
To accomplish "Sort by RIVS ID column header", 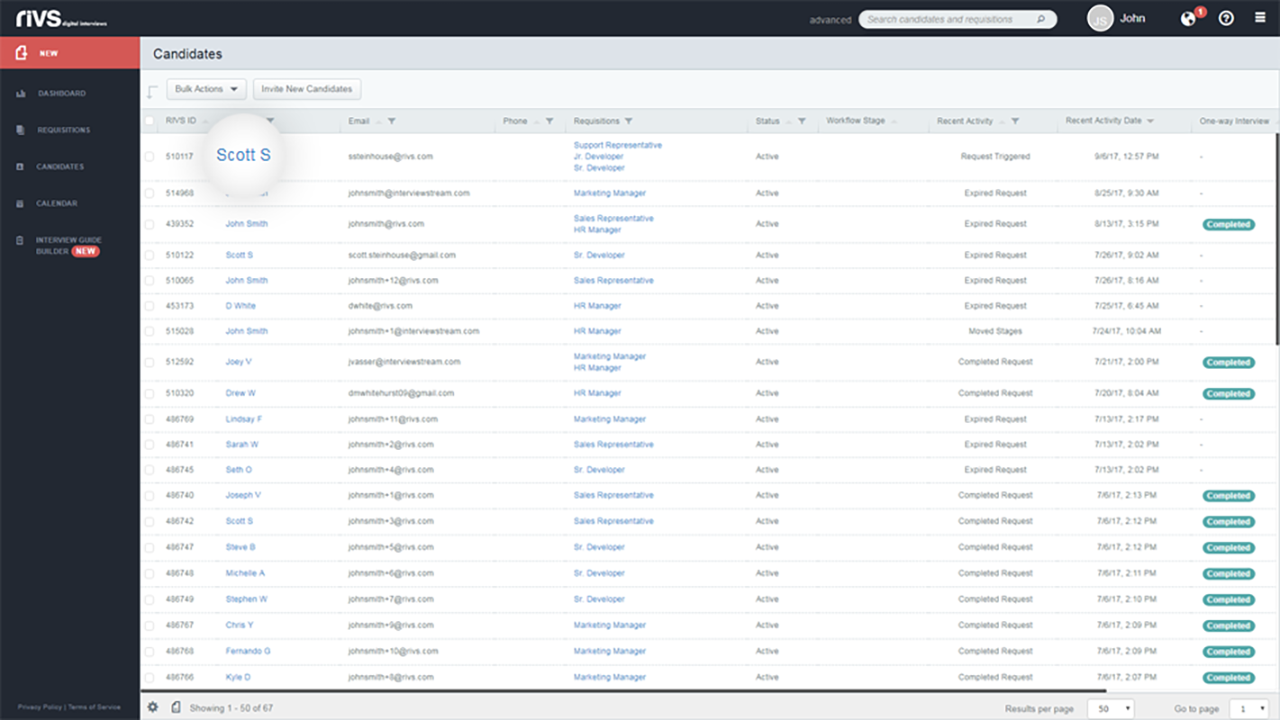I will [x=181, y=121].
